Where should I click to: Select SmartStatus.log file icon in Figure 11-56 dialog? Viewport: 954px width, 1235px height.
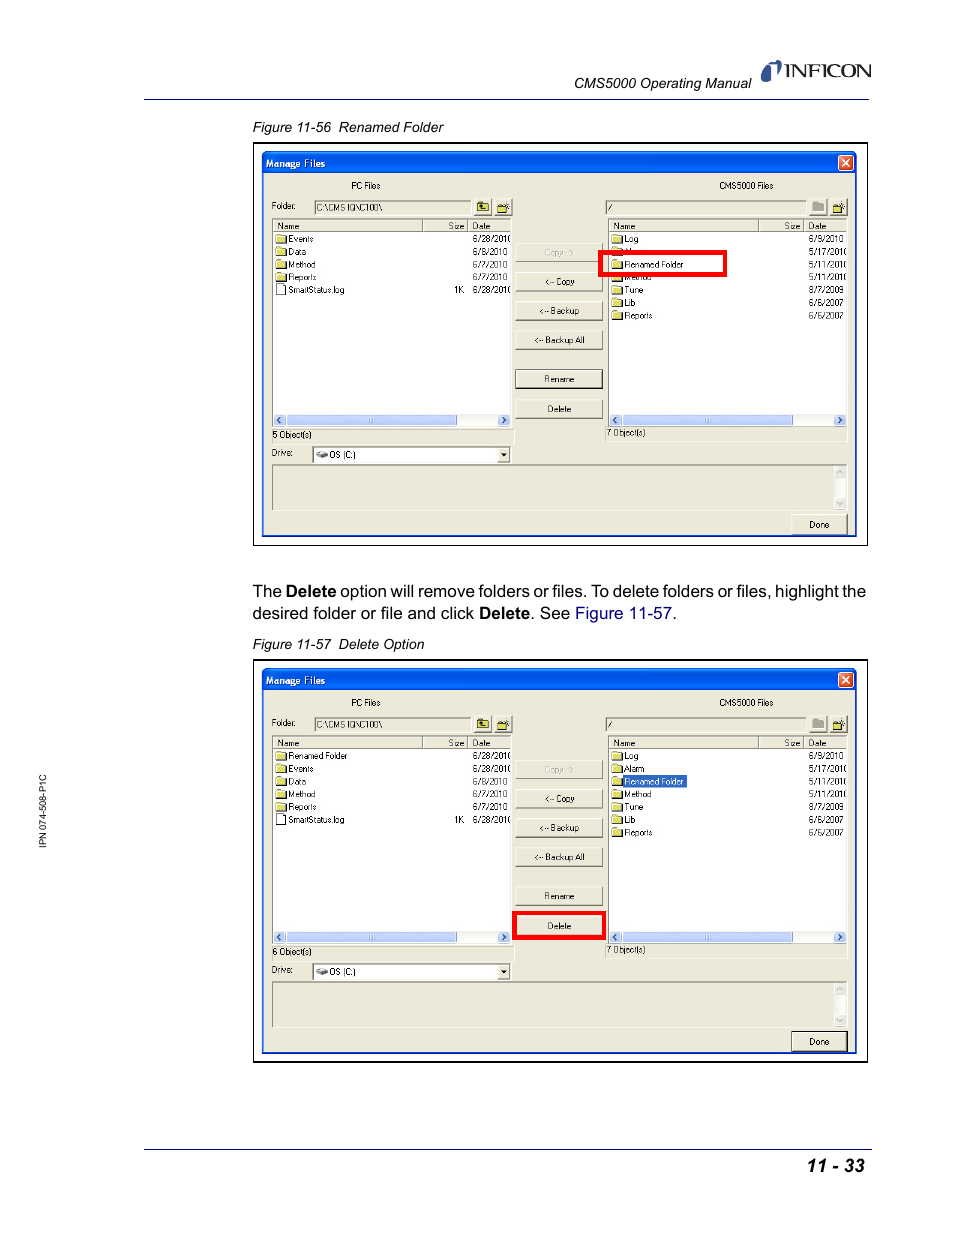pyautogui.click(x=281, y=290)
